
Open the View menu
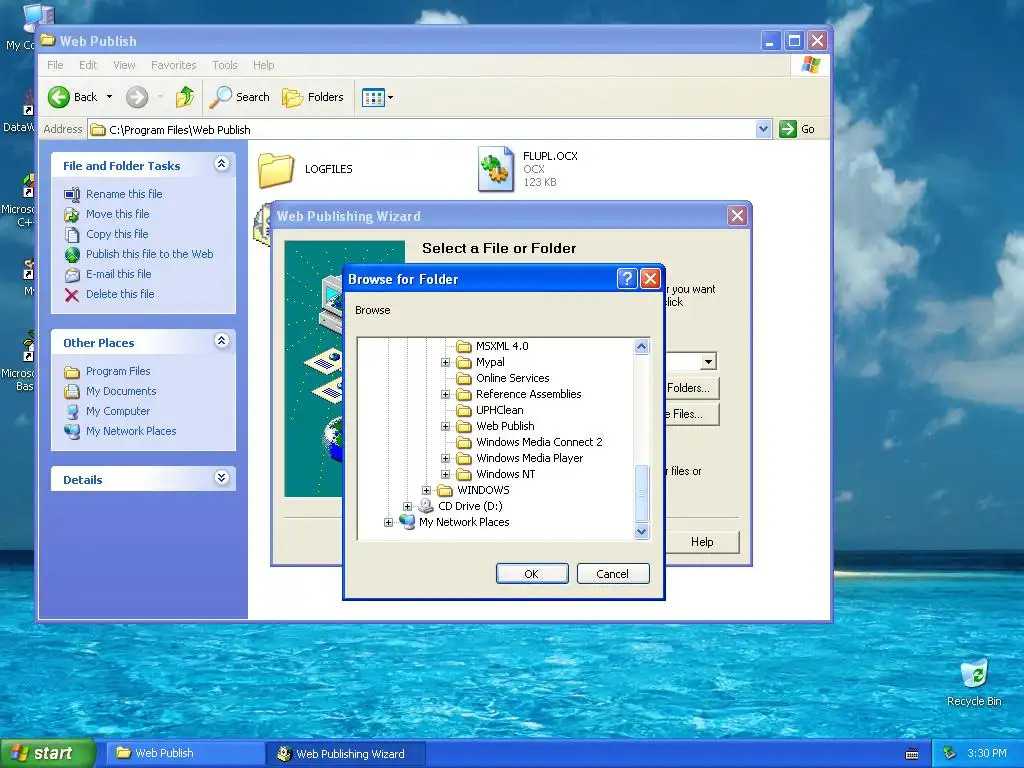pyautogui.click(x=124, y=65)
